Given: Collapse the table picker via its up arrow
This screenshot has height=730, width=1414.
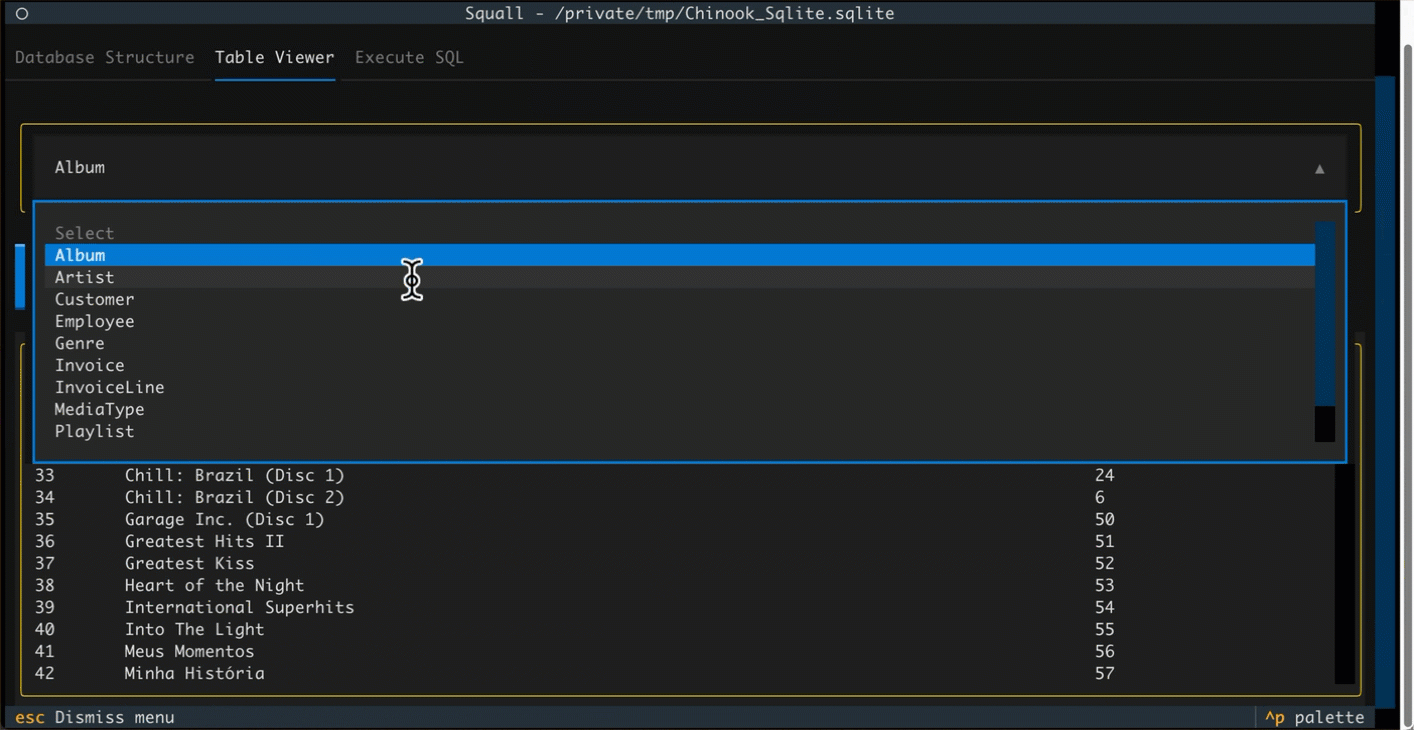Looking at the screenshot, I should point(1319,167).
